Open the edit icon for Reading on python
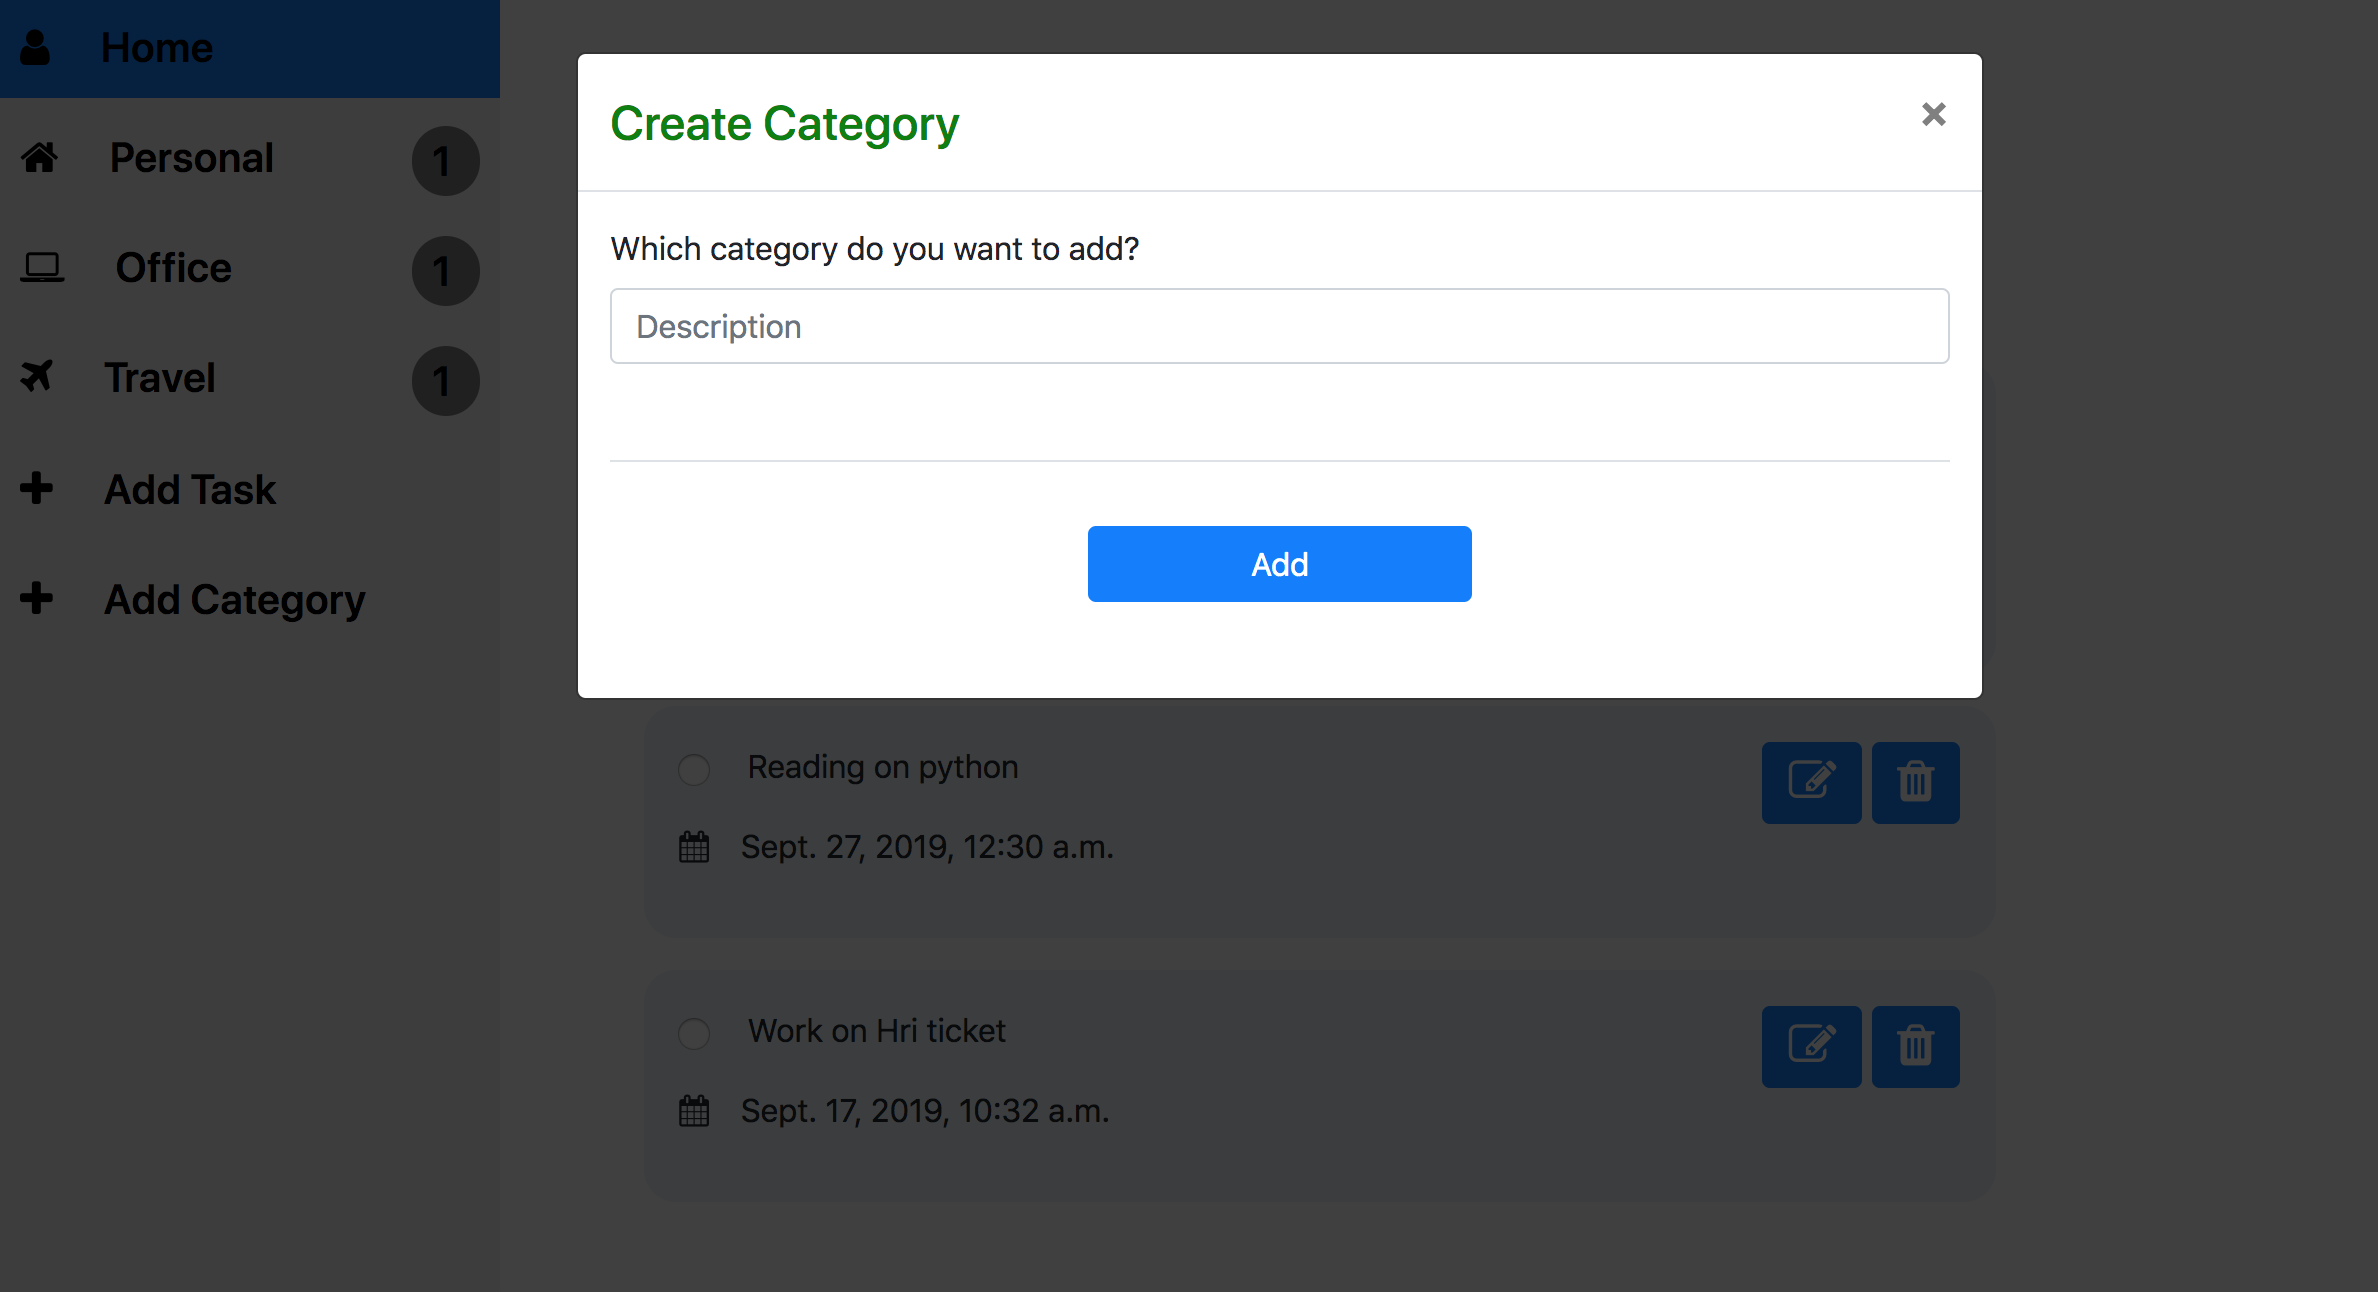The height and width of the screenshot is (1292, 2378). (x=1811, y=783)
